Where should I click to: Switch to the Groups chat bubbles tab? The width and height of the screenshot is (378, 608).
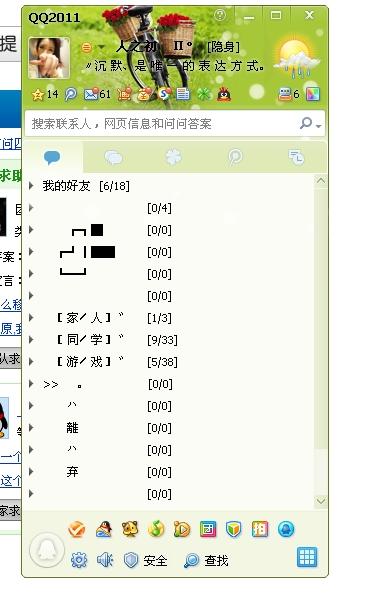(x=113, y=157)
